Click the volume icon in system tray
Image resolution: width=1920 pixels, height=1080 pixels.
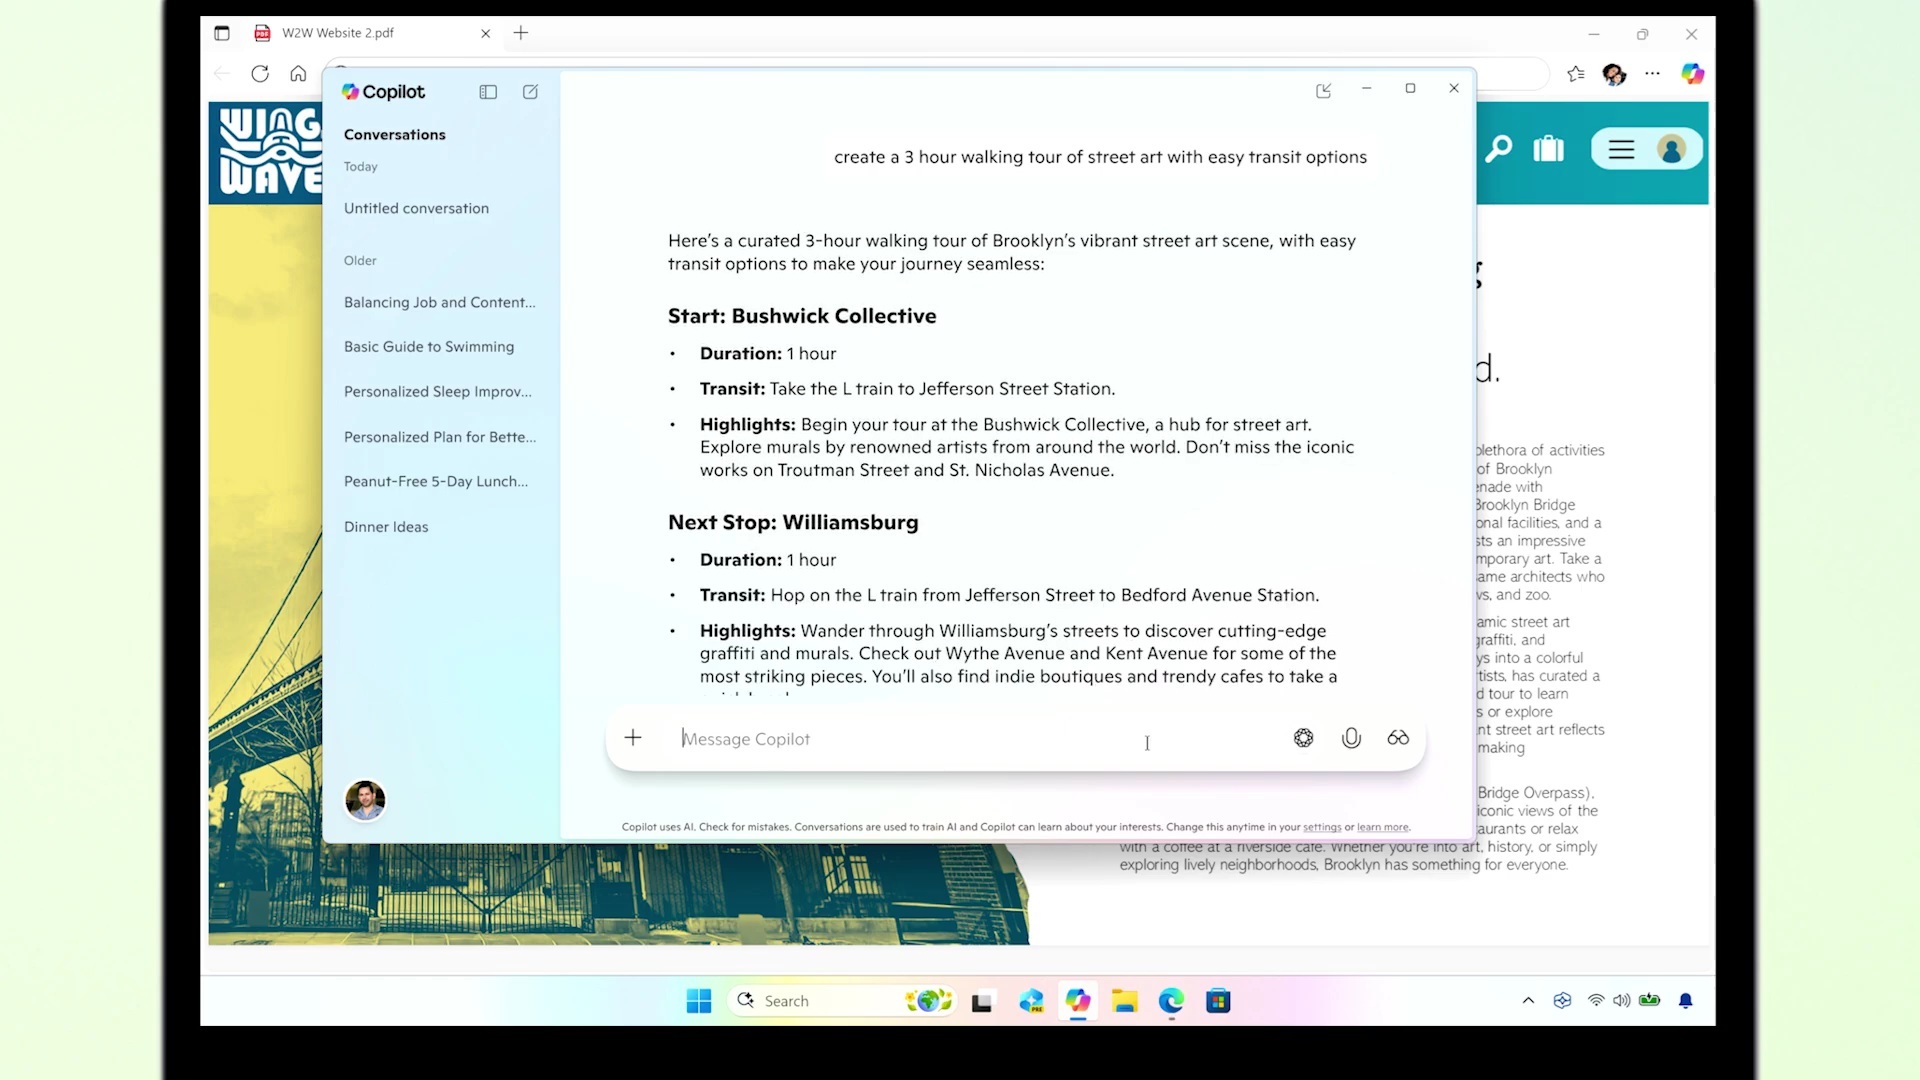(x=1622, y=1001)
